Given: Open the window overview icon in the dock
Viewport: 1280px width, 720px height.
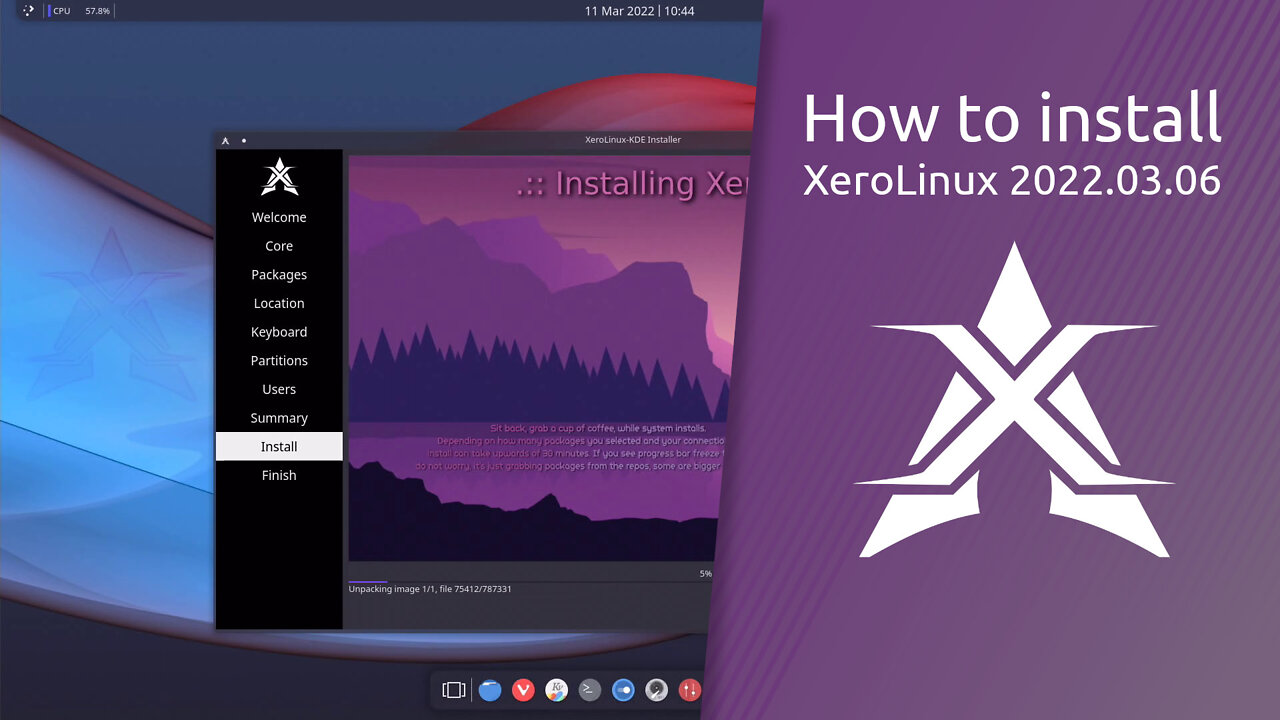Looking at the screenshot, I should (454, 690).
